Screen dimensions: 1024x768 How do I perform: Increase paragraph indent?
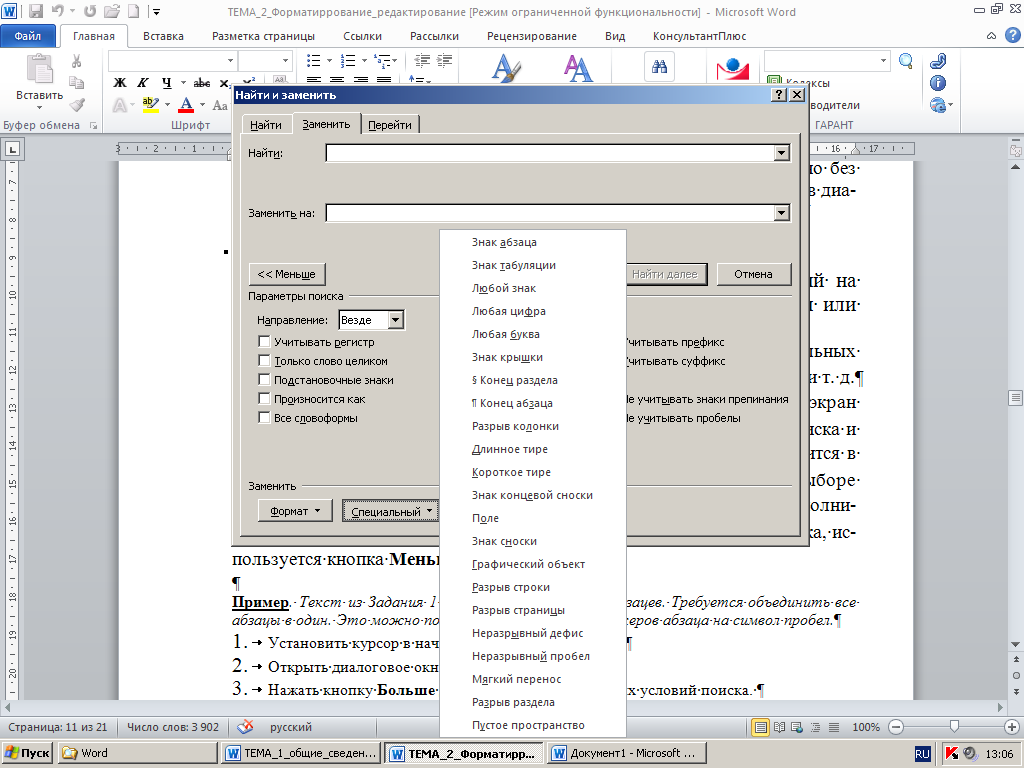pos(444,61)
